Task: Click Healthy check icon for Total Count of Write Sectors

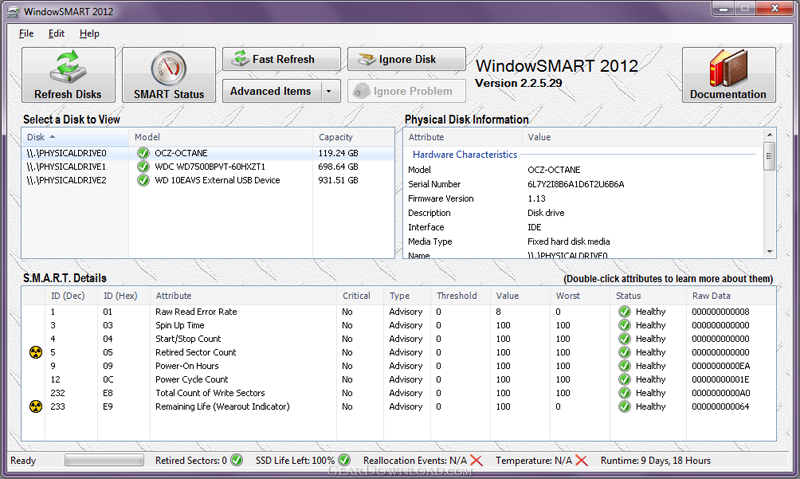Action: click(624, 393)
